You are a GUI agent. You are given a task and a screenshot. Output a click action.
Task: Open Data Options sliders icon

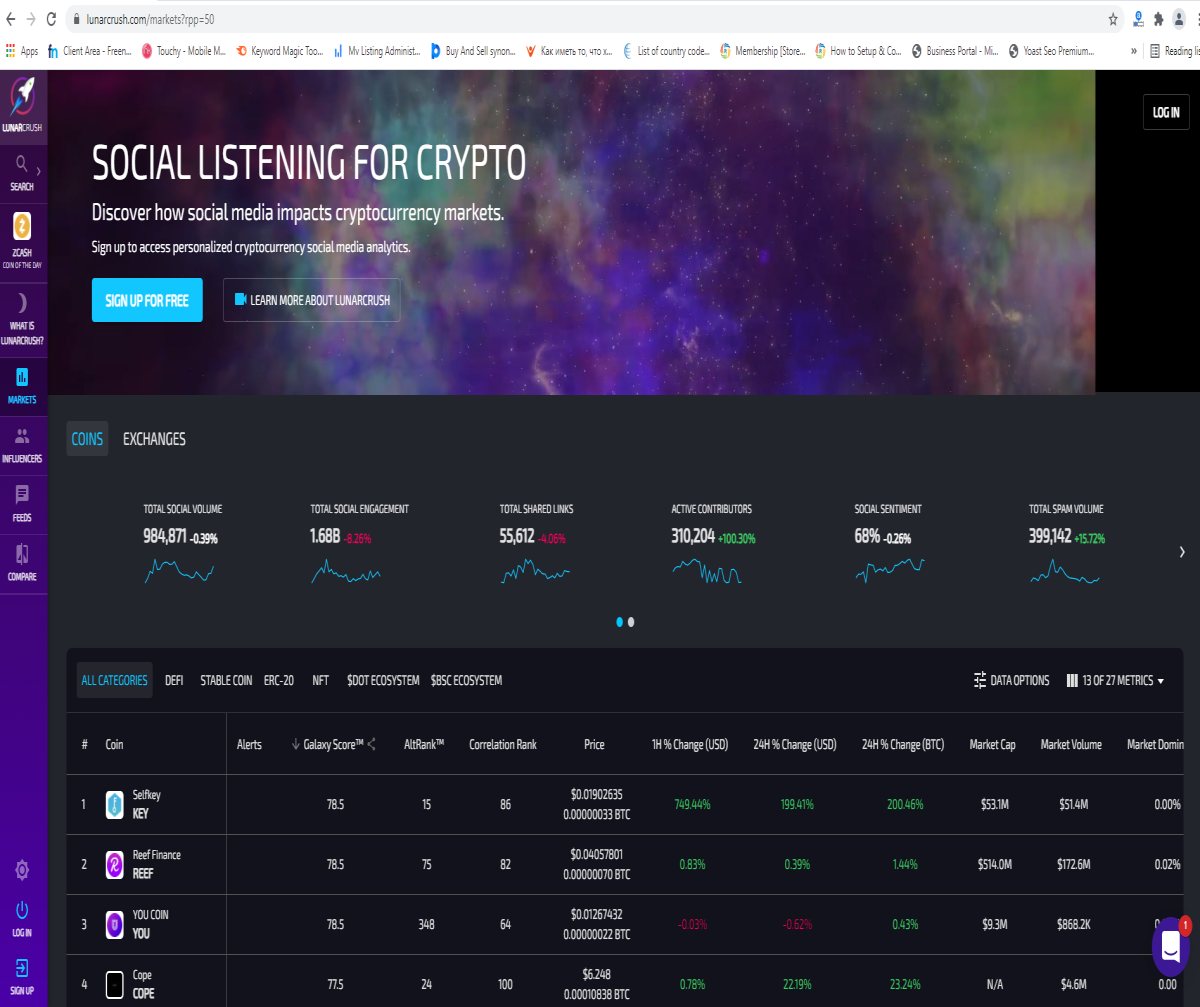(980, 680)
